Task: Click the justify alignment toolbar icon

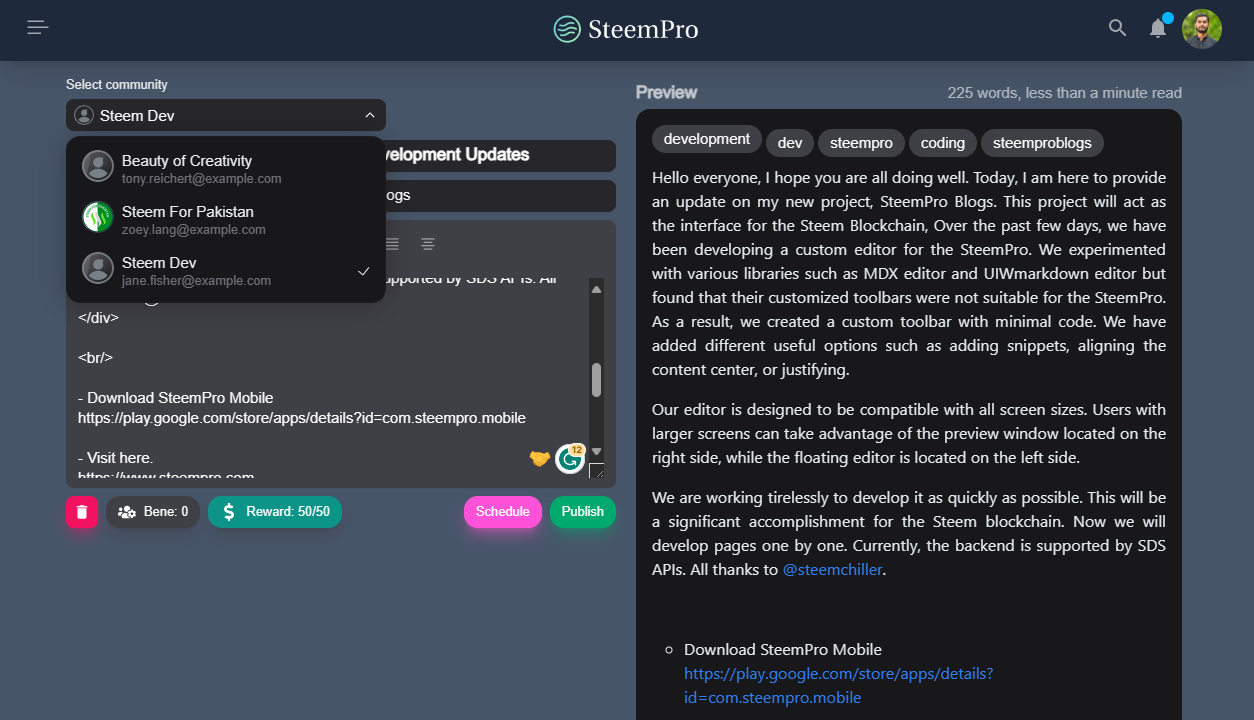Action: pos(392,244)
